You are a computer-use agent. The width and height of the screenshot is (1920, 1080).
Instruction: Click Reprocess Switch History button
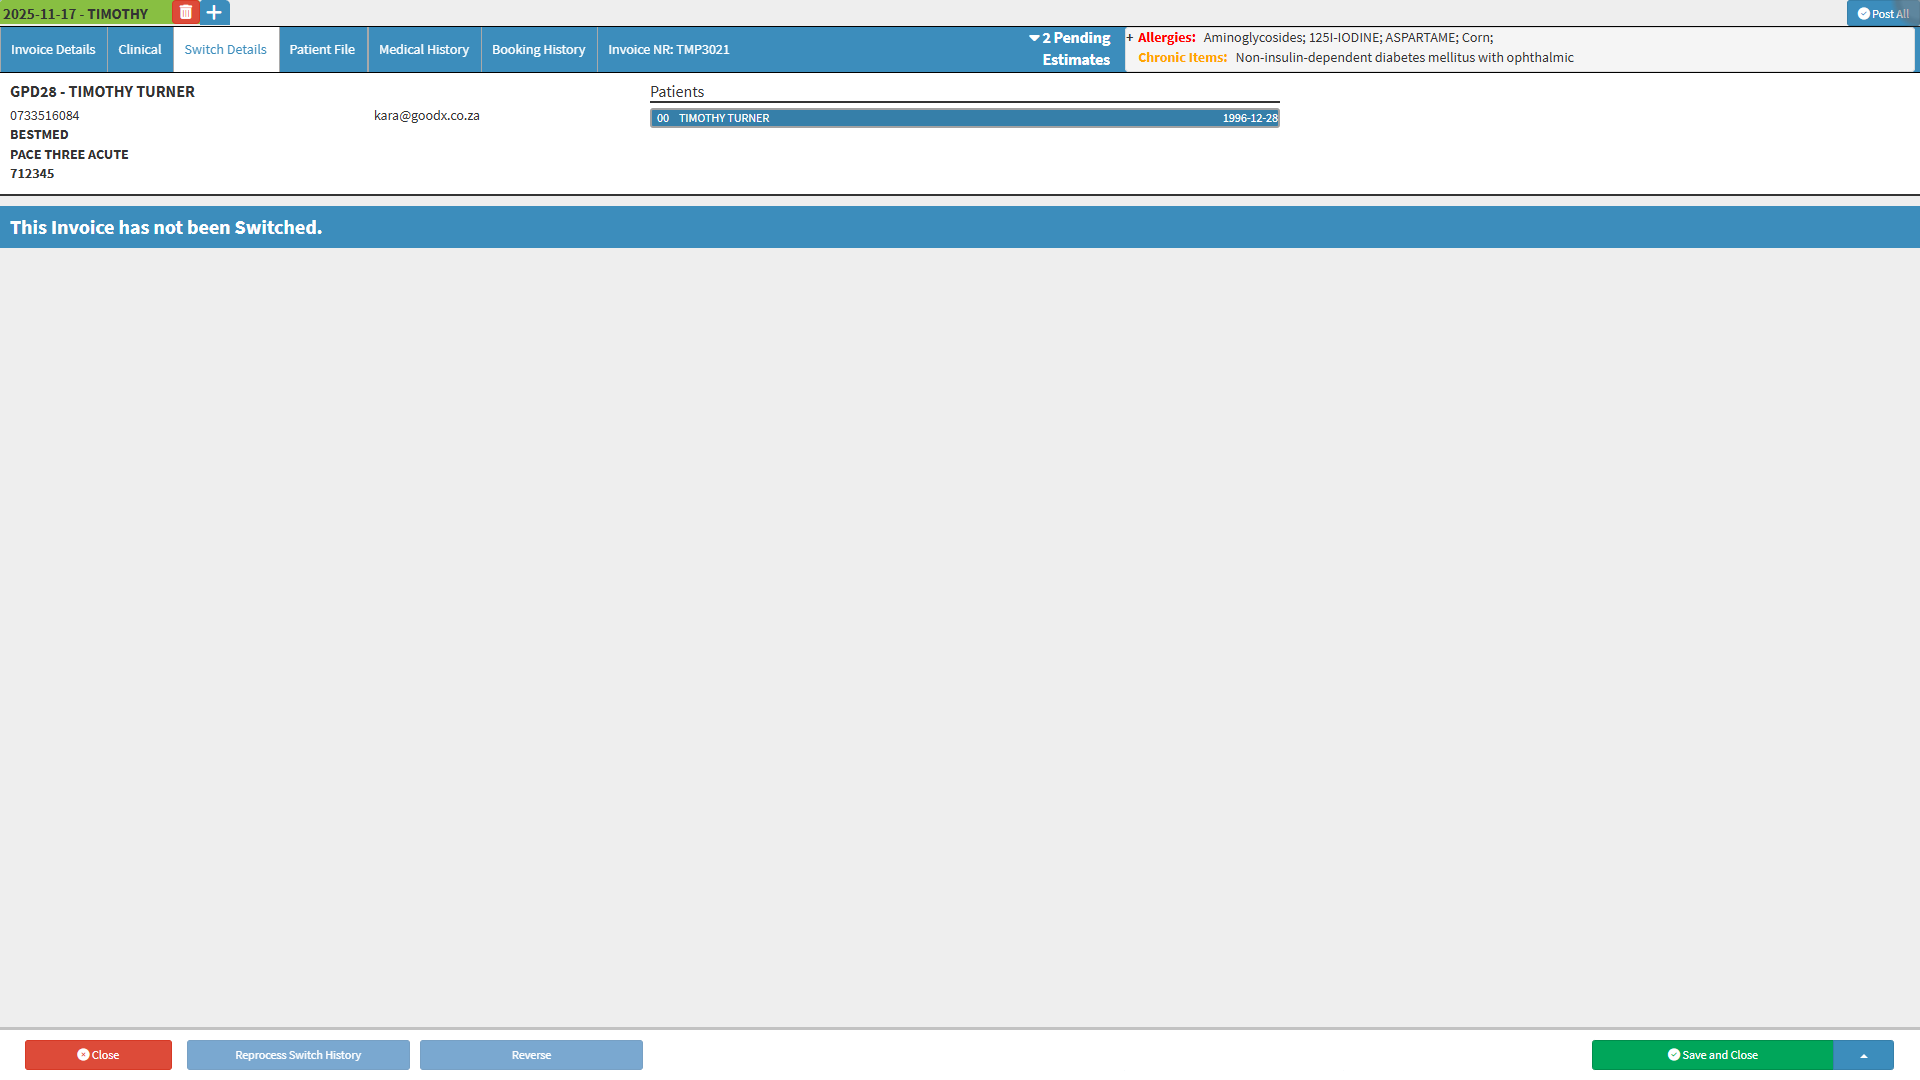(x=298, y=1055)
